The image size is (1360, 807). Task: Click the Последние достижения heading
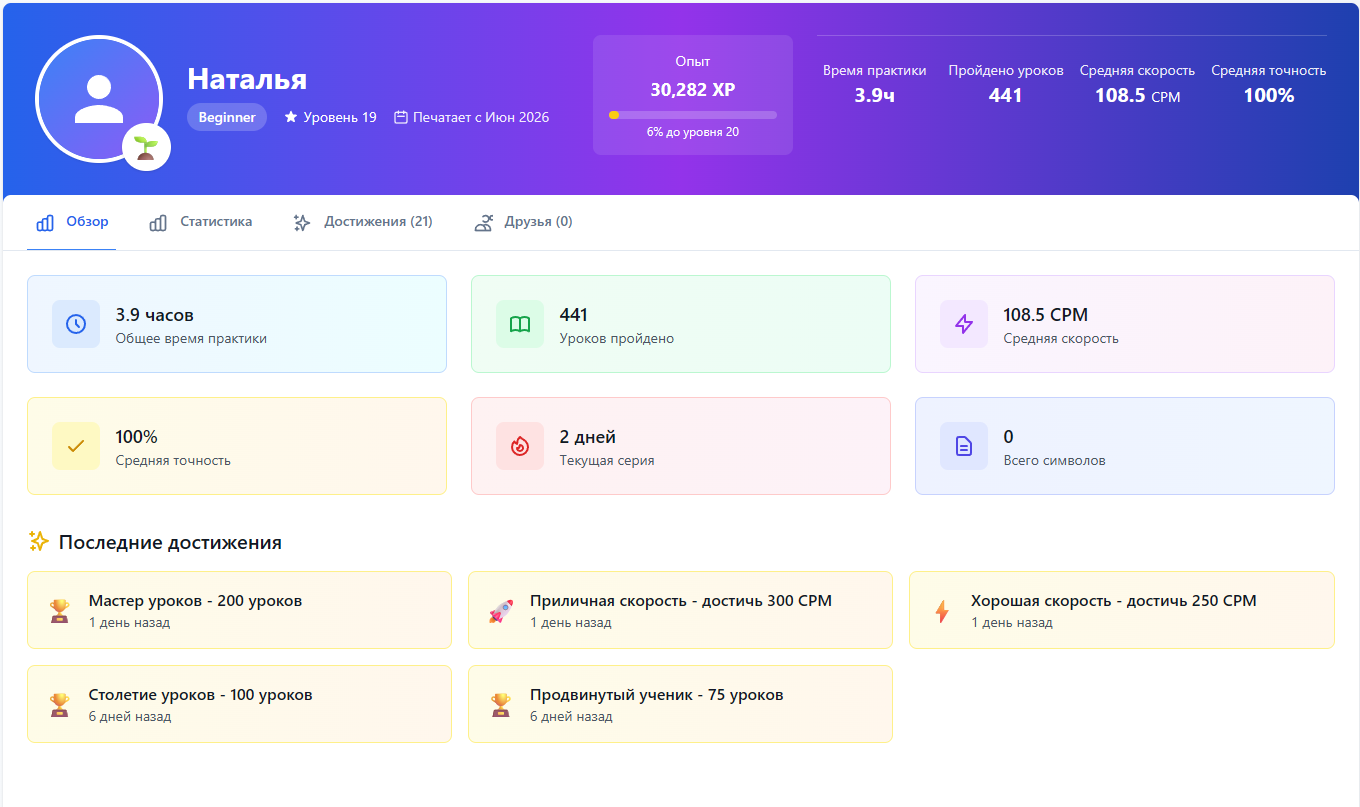pyautogui.click(x=170, y=543)
